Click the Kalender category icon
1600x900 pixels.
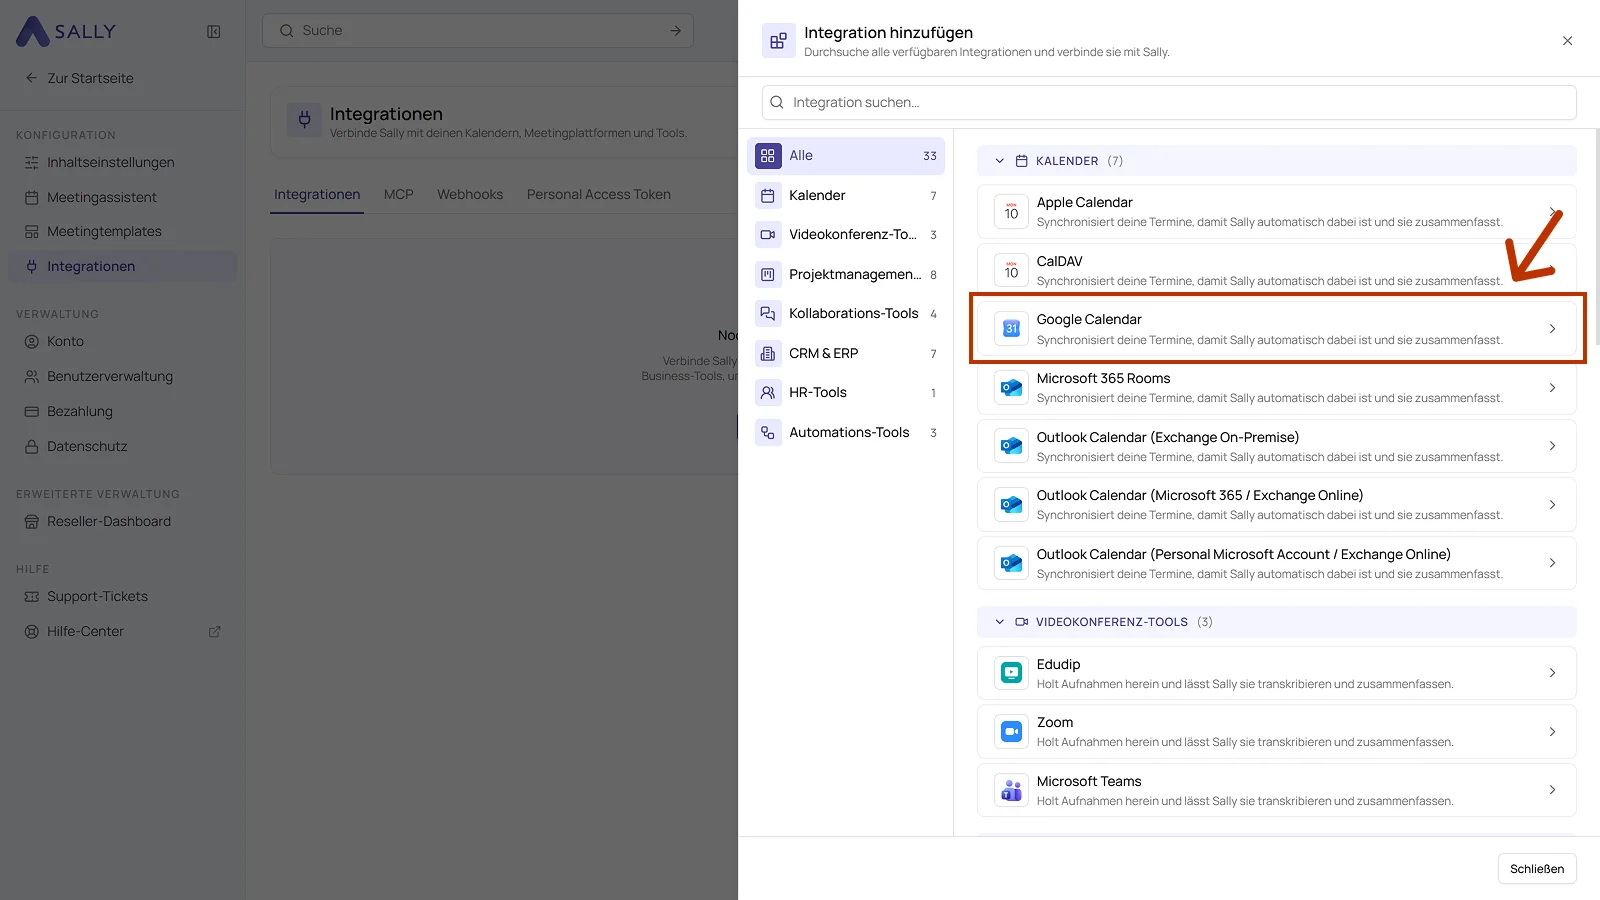(x=768, y=196)
